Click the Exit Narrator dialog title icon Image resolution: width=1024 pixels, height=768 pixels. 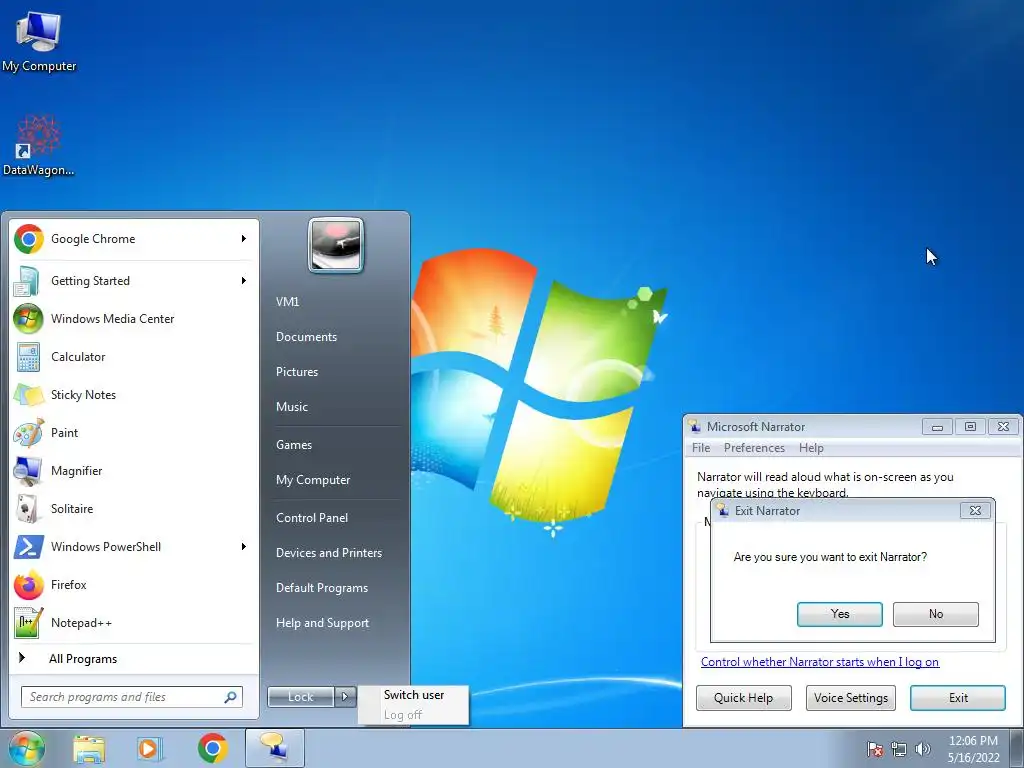tap(723, 511)
